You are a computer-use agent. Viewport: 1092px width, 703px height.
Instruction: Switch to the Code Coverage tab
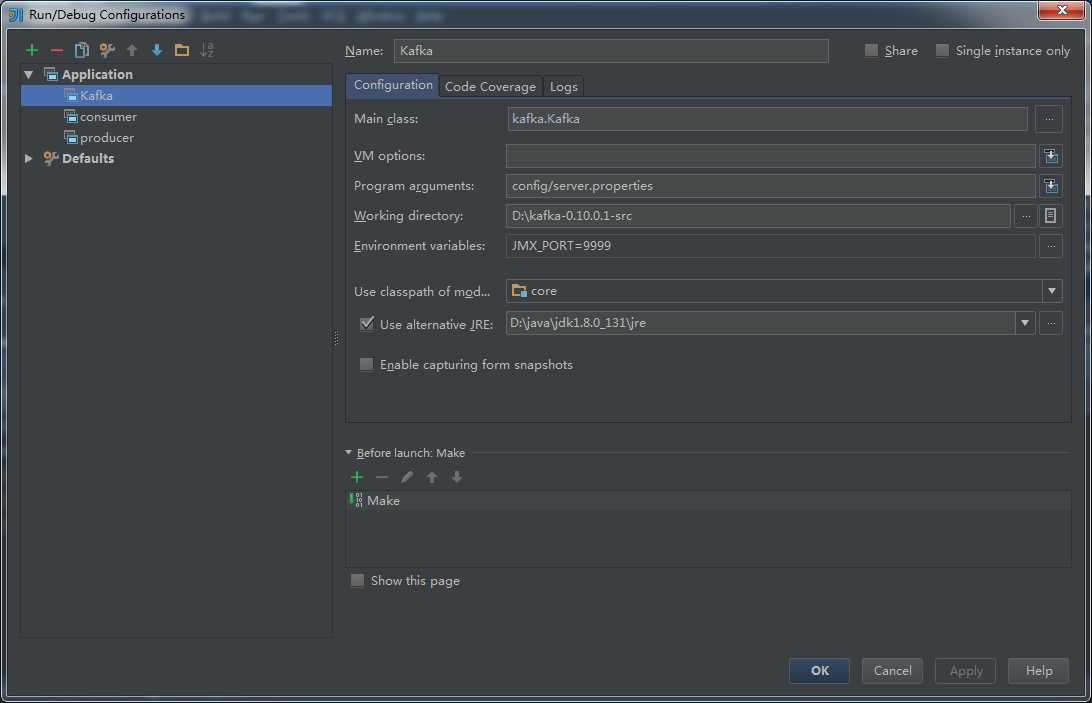(x=490, y=86)
